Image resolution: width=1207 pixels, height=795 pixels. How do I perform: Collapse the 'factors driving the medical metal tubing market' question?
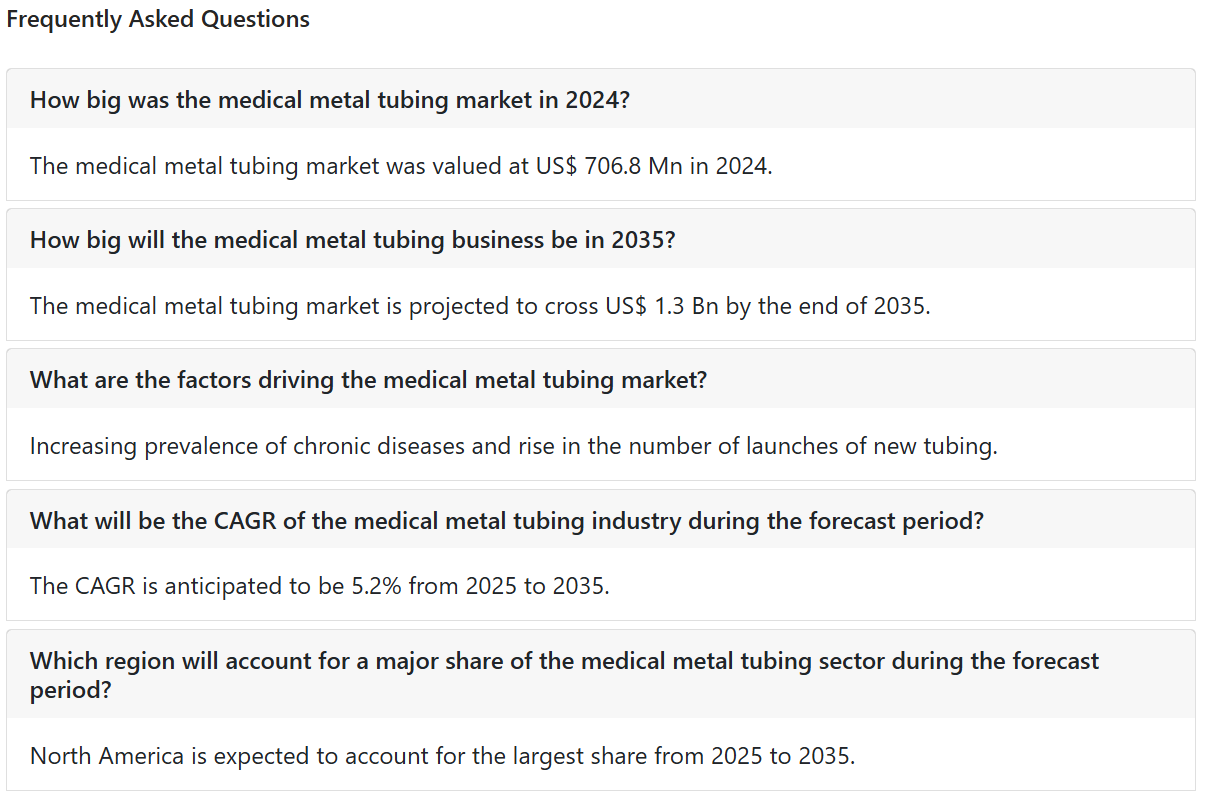(600, 379)
